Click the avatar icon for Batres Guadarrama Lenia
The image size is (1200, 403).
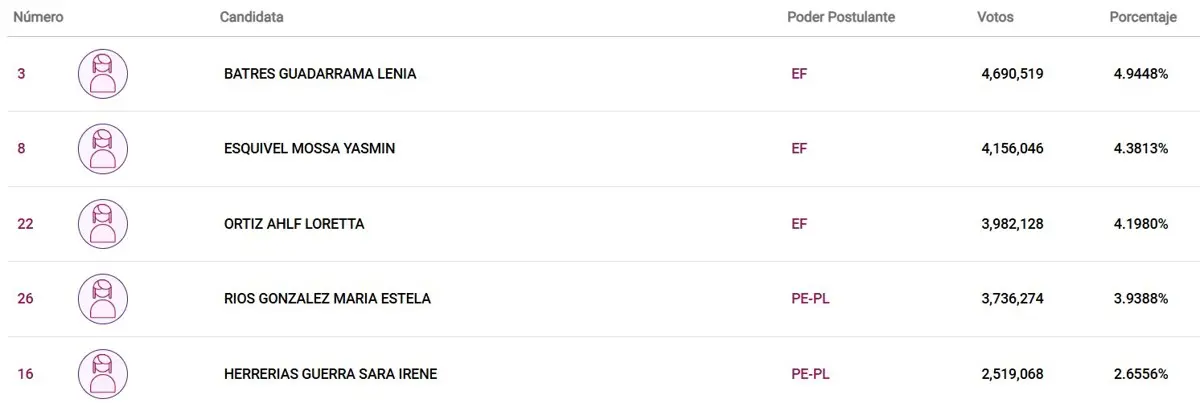[103, 74]
